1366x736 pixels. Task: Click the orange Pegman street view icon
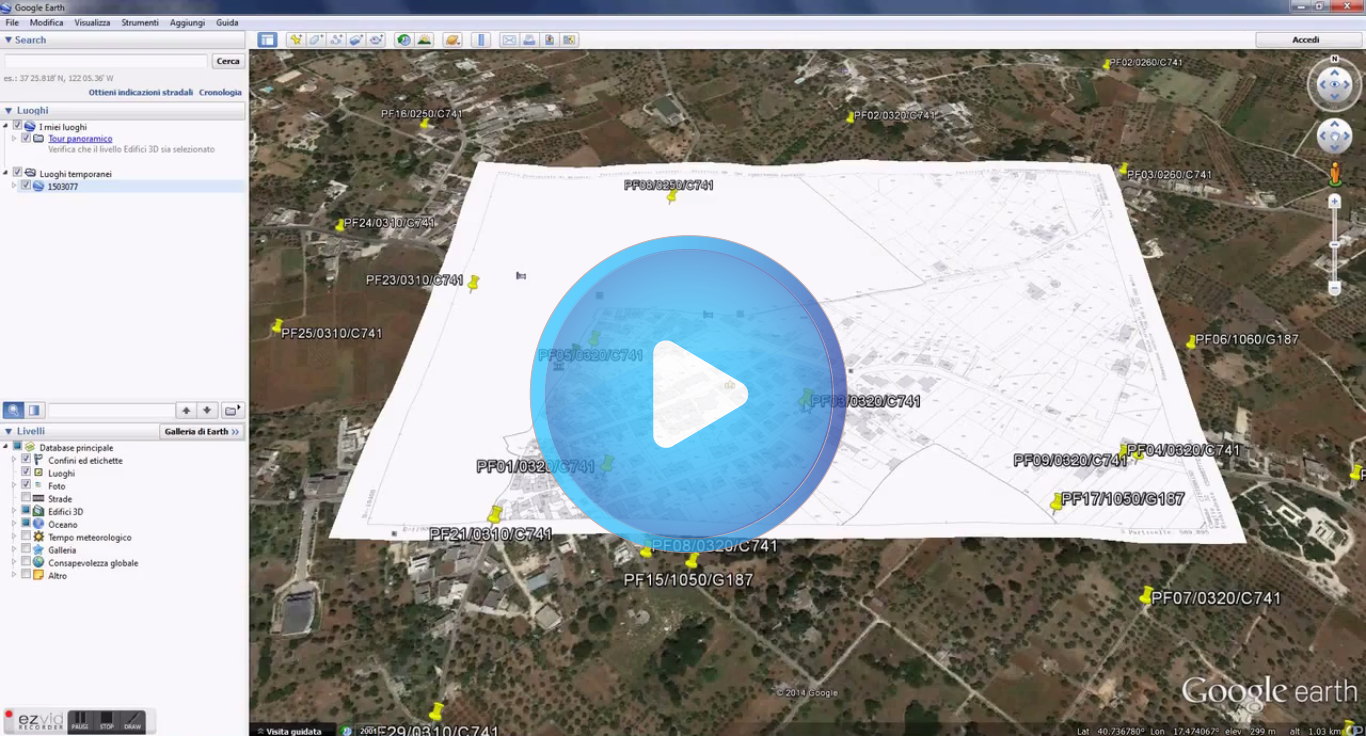tap(1334, 174)
